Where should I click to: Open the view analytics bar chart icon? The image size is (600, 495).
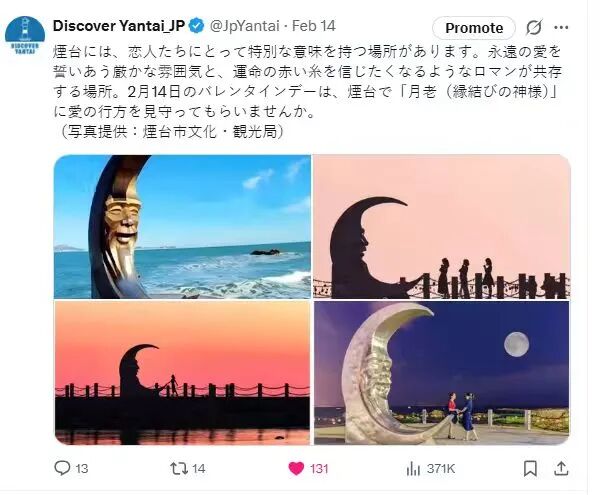coord(413,468)
